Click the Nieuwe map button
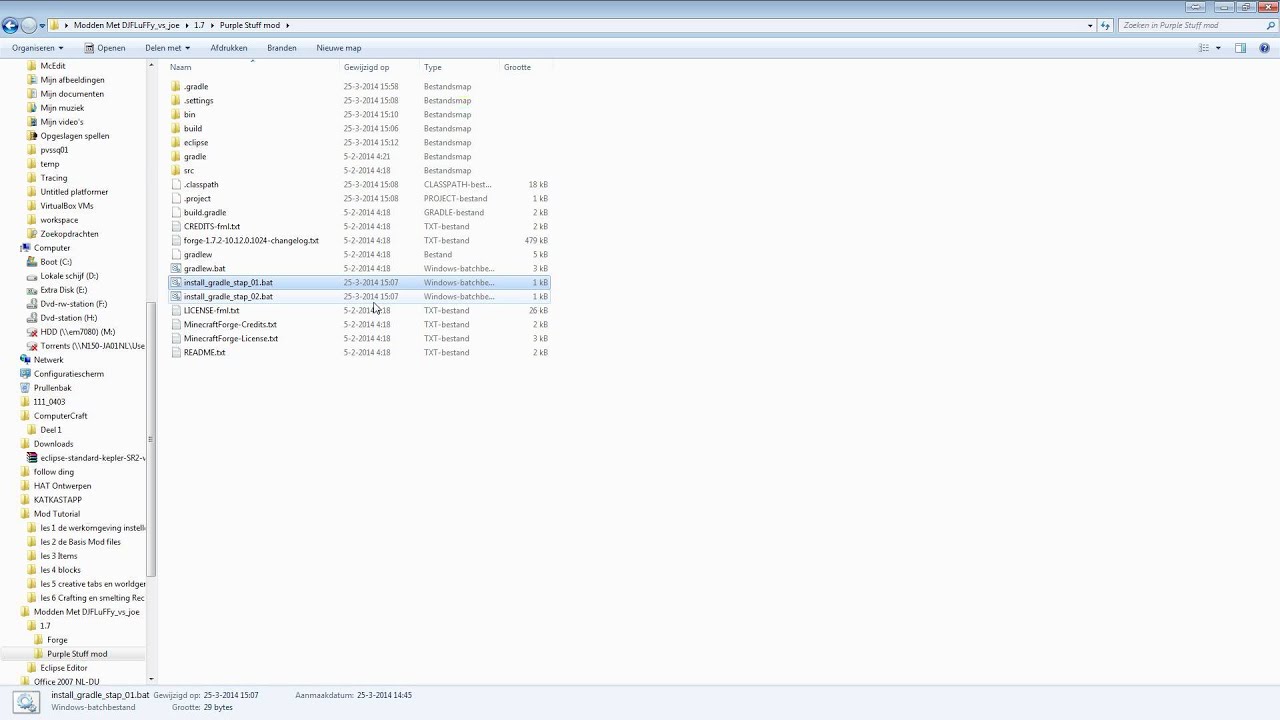1280x720 pixels. point(339,48)
